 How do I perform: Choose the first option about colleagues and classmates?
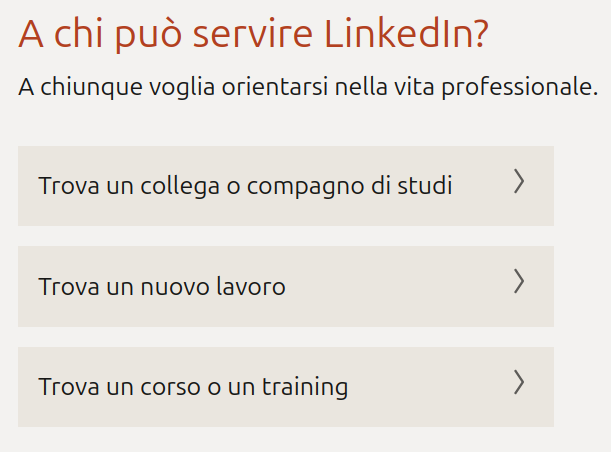point(285,186)
